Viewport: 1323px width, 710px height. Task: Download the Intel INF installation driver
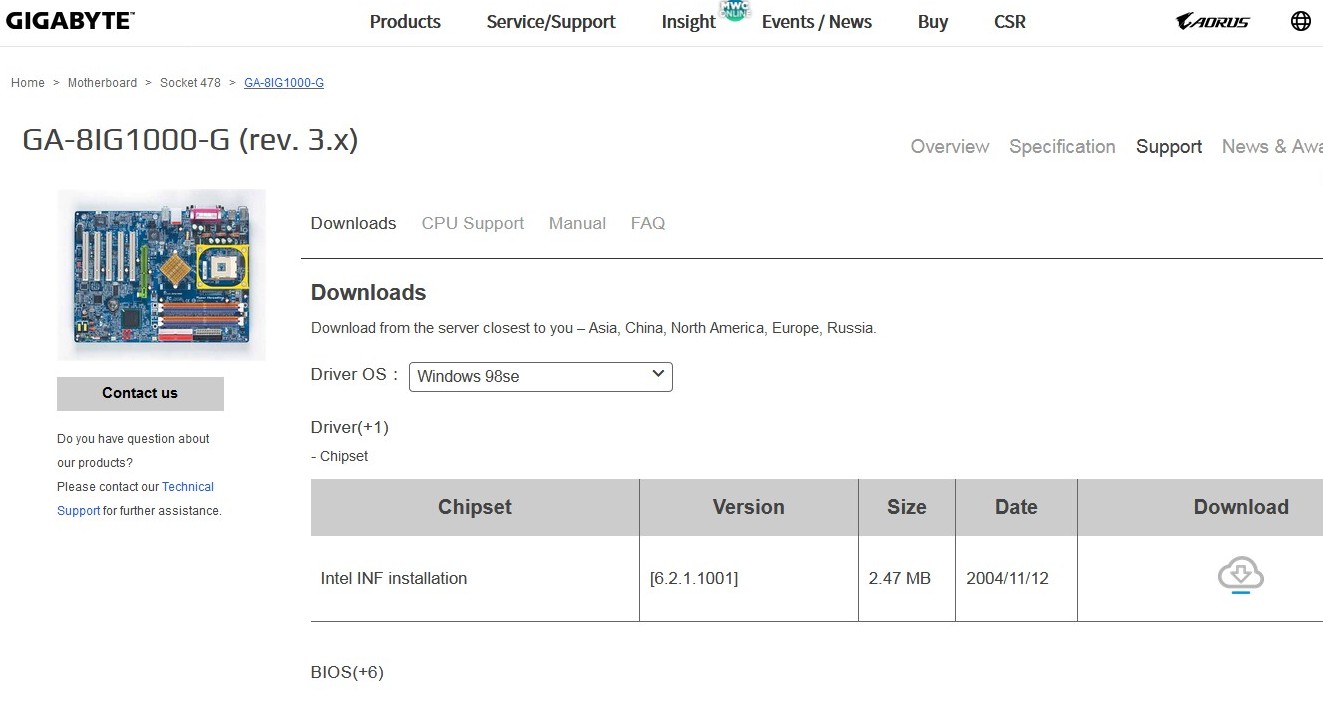click(1241, 576)
